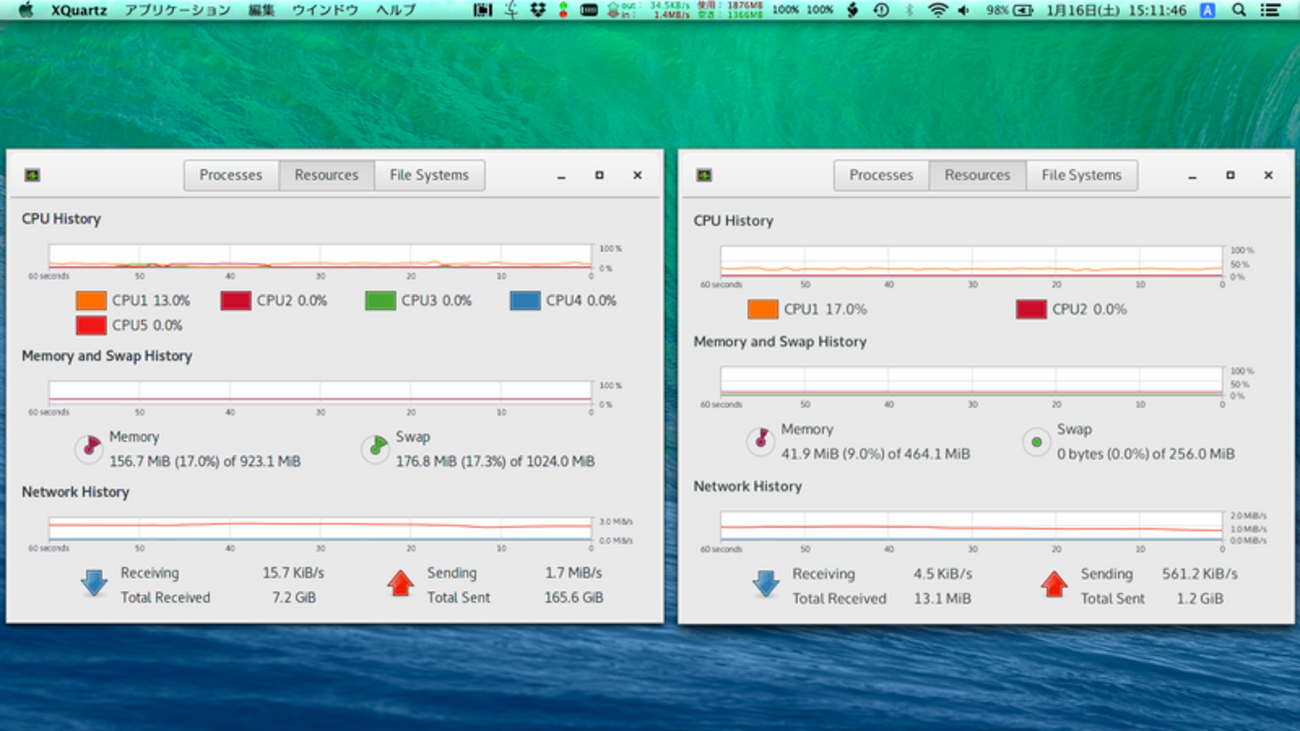Pick the blue CPU4 color swatch
Viewport: 1300px width, 731px height.
point(525,300)
